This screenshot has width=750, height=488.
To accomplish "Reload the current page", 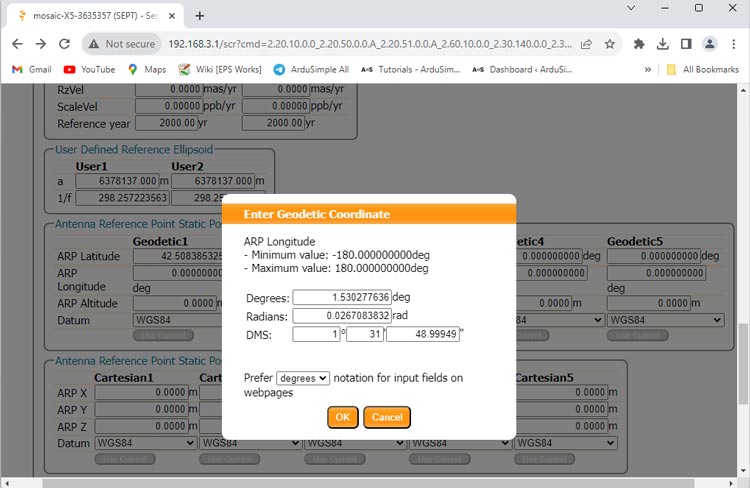I will coord(65,44).
